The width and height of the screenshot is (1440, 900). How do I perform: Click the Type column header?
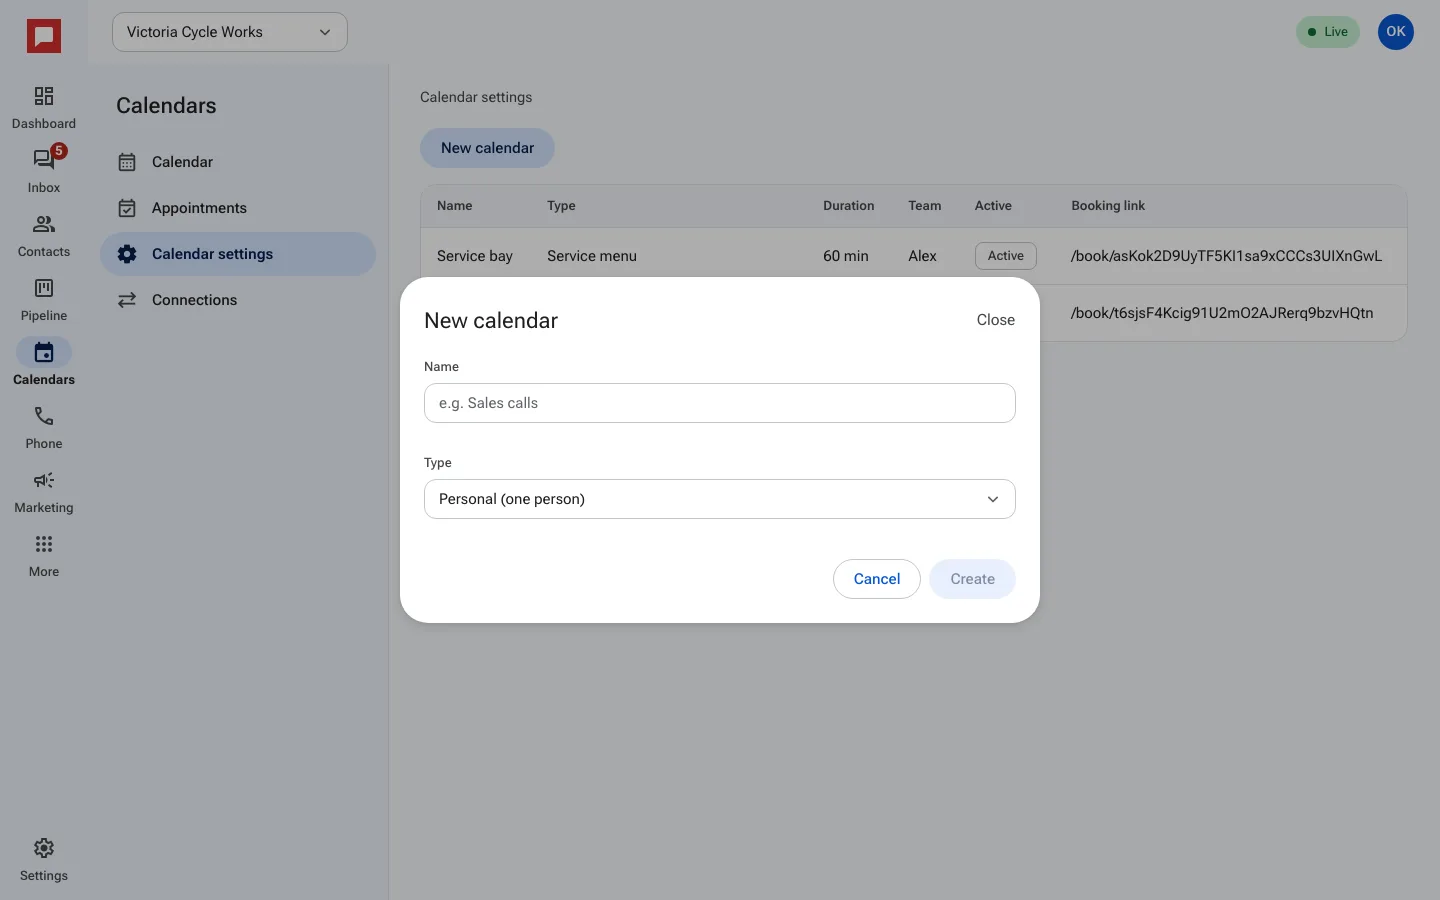click(561, 206)
